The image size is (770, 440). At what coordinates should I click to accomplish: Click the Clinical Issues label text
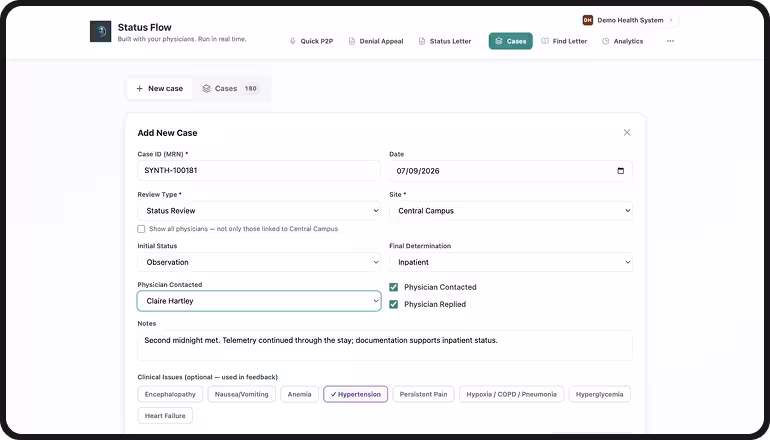click(207, 377)
